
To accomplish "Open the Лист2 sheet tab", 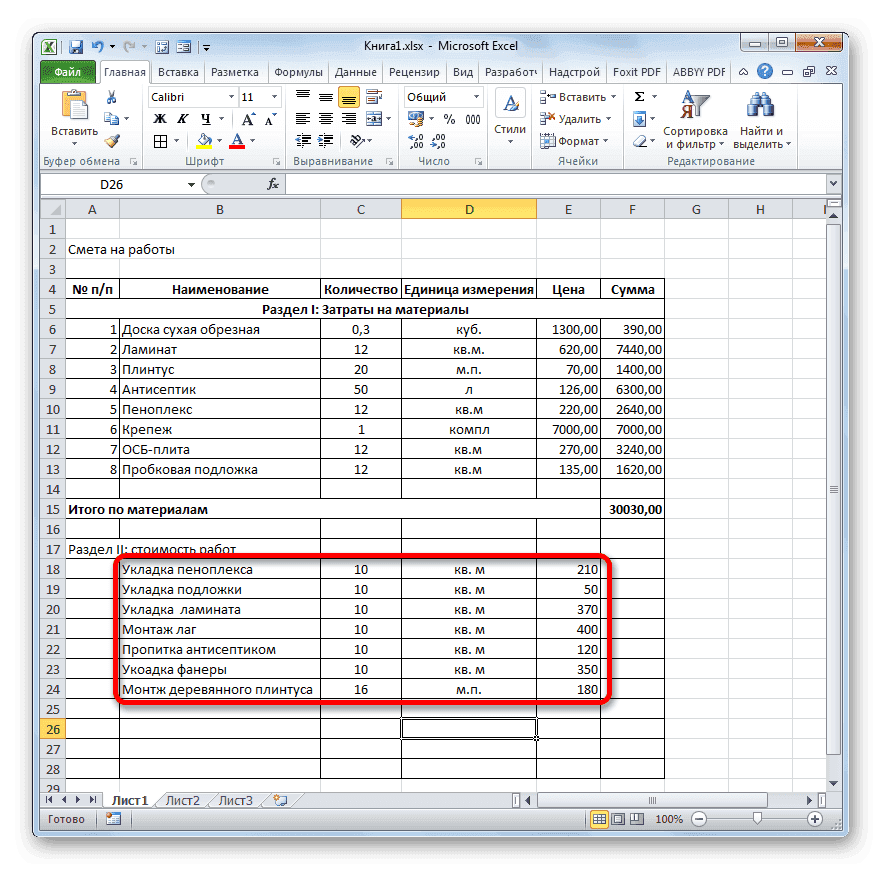I will (185, 800).
